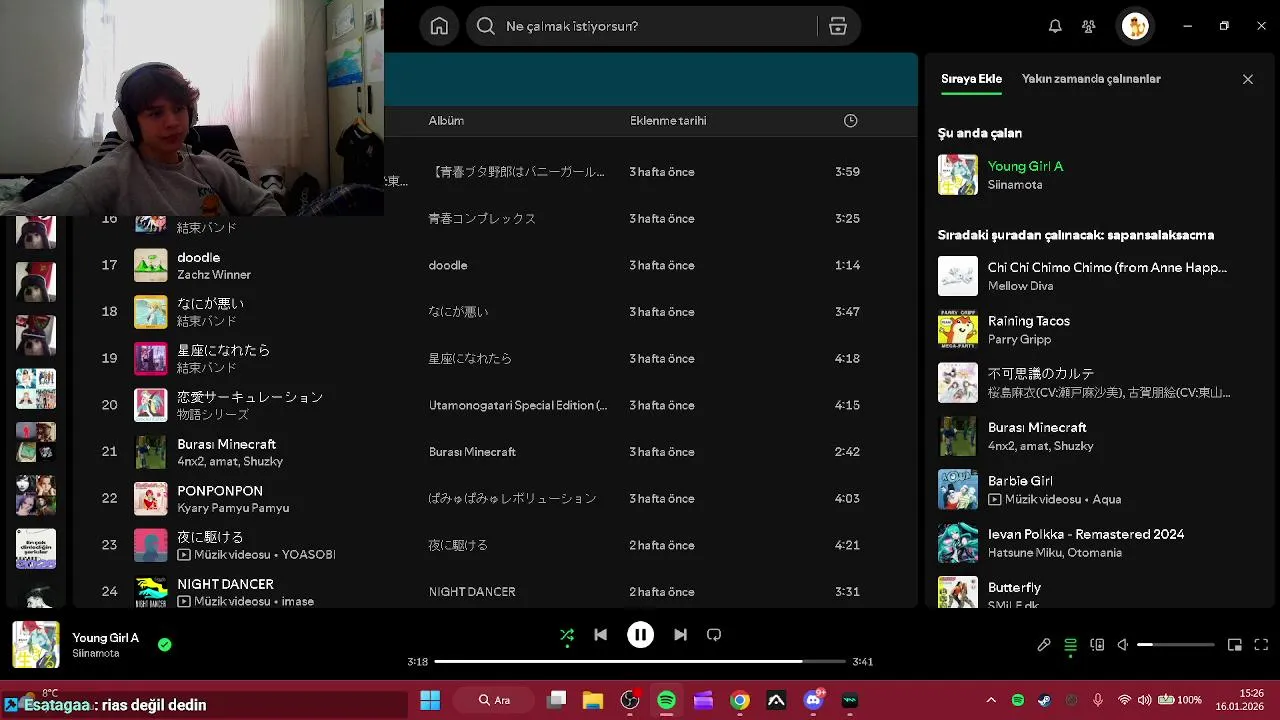
Task: Expand system tray hidden icons chevron
Action: 991,700
